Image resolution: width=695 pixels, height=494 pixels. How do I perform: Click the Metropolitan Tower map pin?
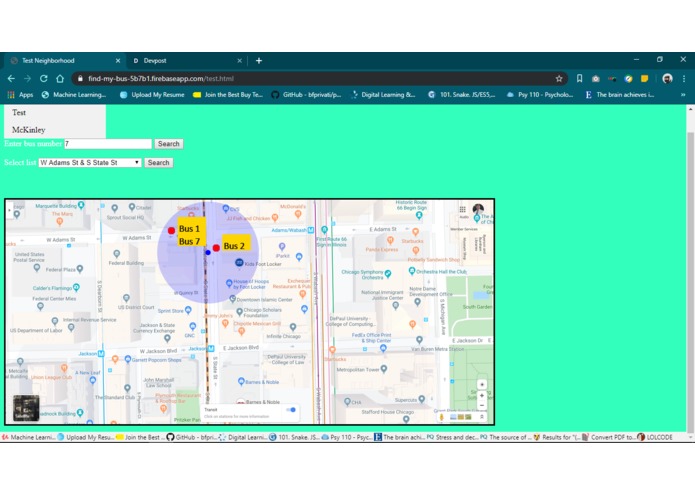coord(384,369)
